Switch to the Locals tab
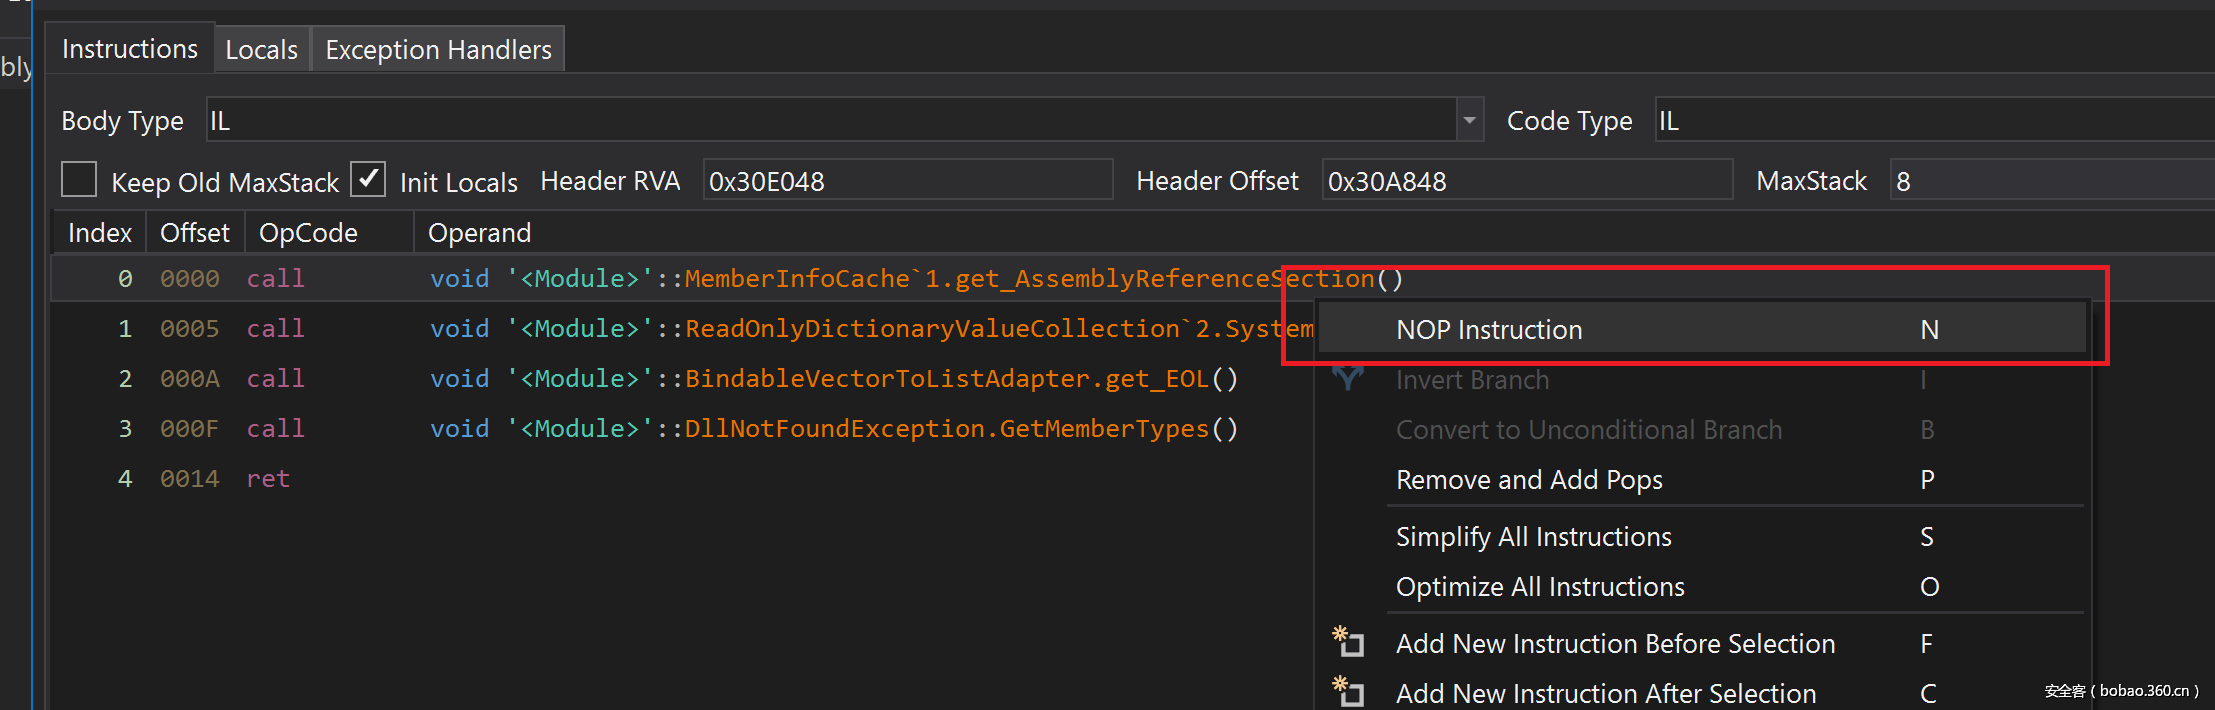Image resolution: width=2215 pixels, height=710 pixels. 261,50
